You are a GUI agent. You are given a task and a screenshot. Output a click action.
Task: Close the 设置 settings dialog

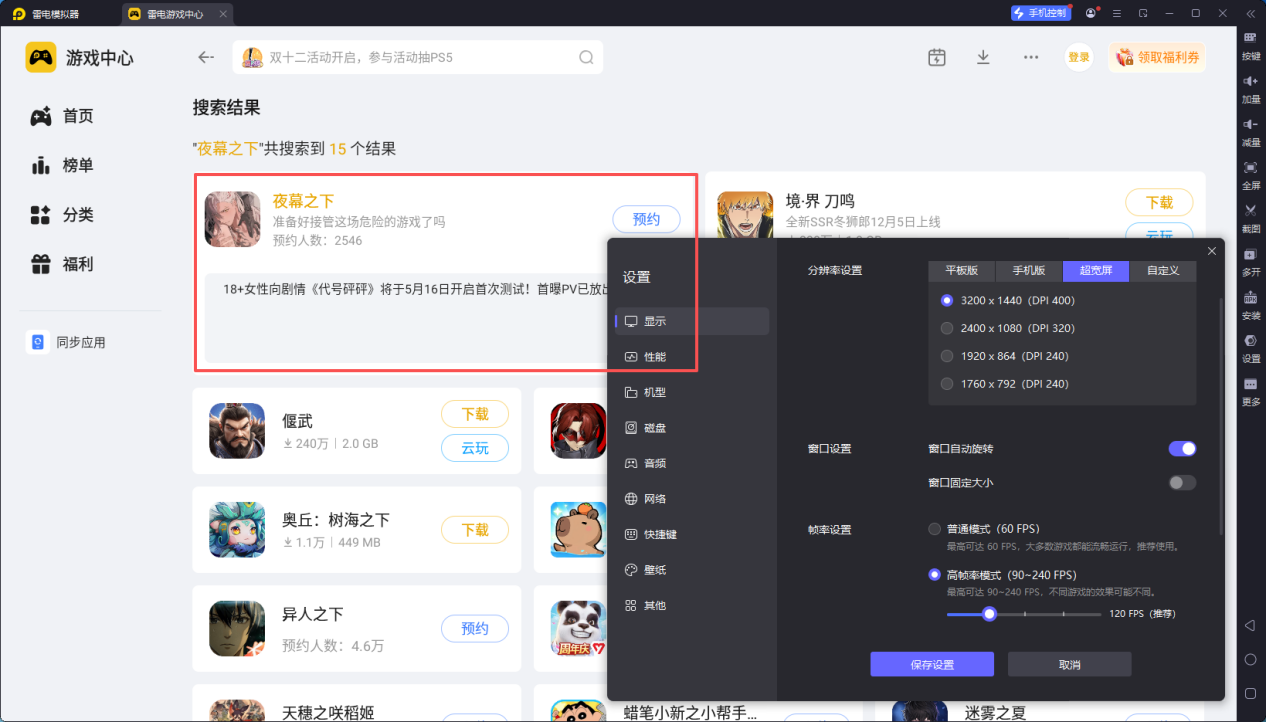(1212, 251)
